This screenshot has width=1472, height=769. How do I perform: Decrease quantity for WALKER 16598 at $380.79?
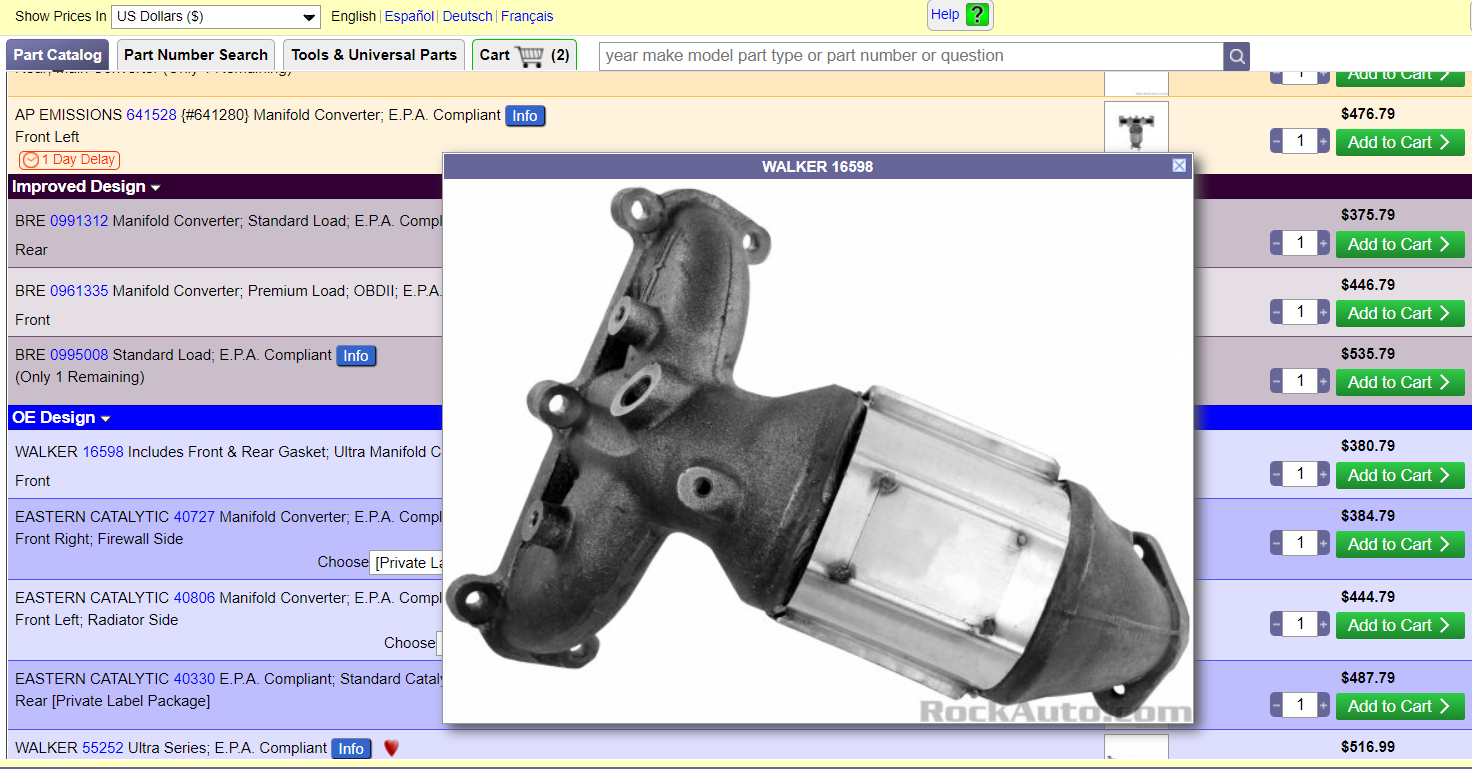click(x=1276, y=474)
